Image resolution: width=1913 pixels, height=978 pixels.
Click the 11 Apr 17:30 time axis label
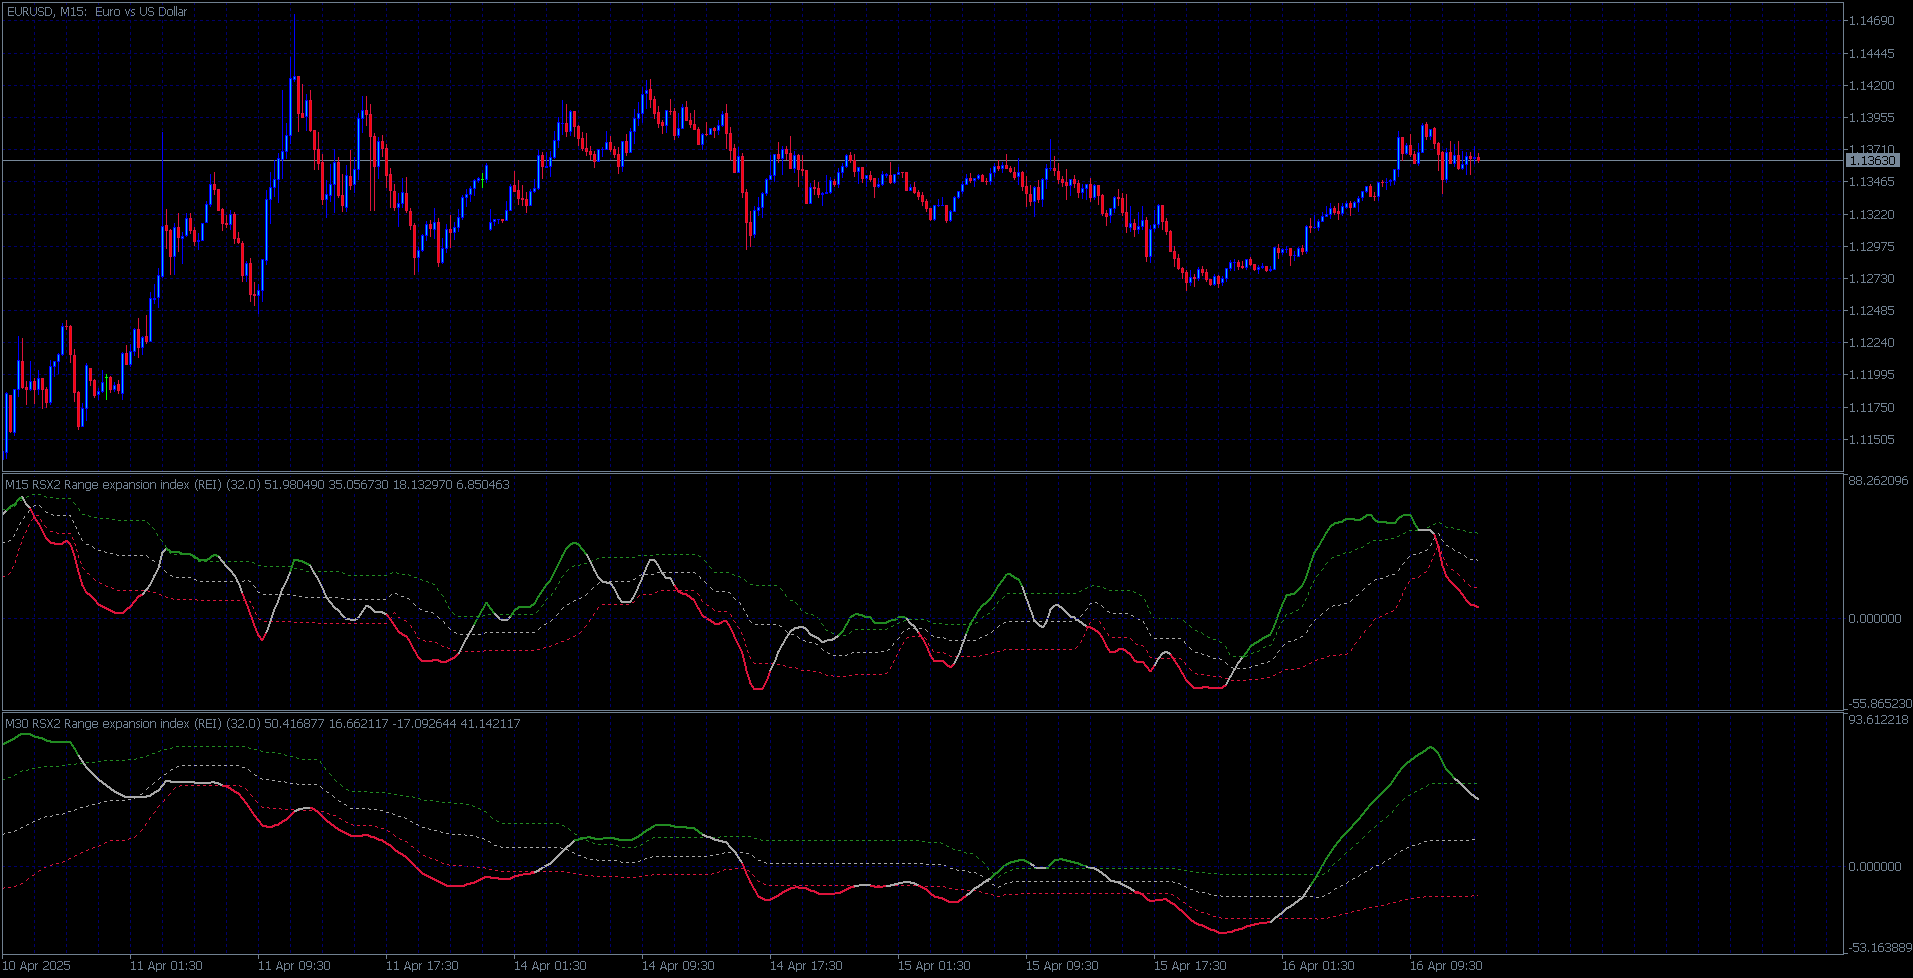coord(422,966)
